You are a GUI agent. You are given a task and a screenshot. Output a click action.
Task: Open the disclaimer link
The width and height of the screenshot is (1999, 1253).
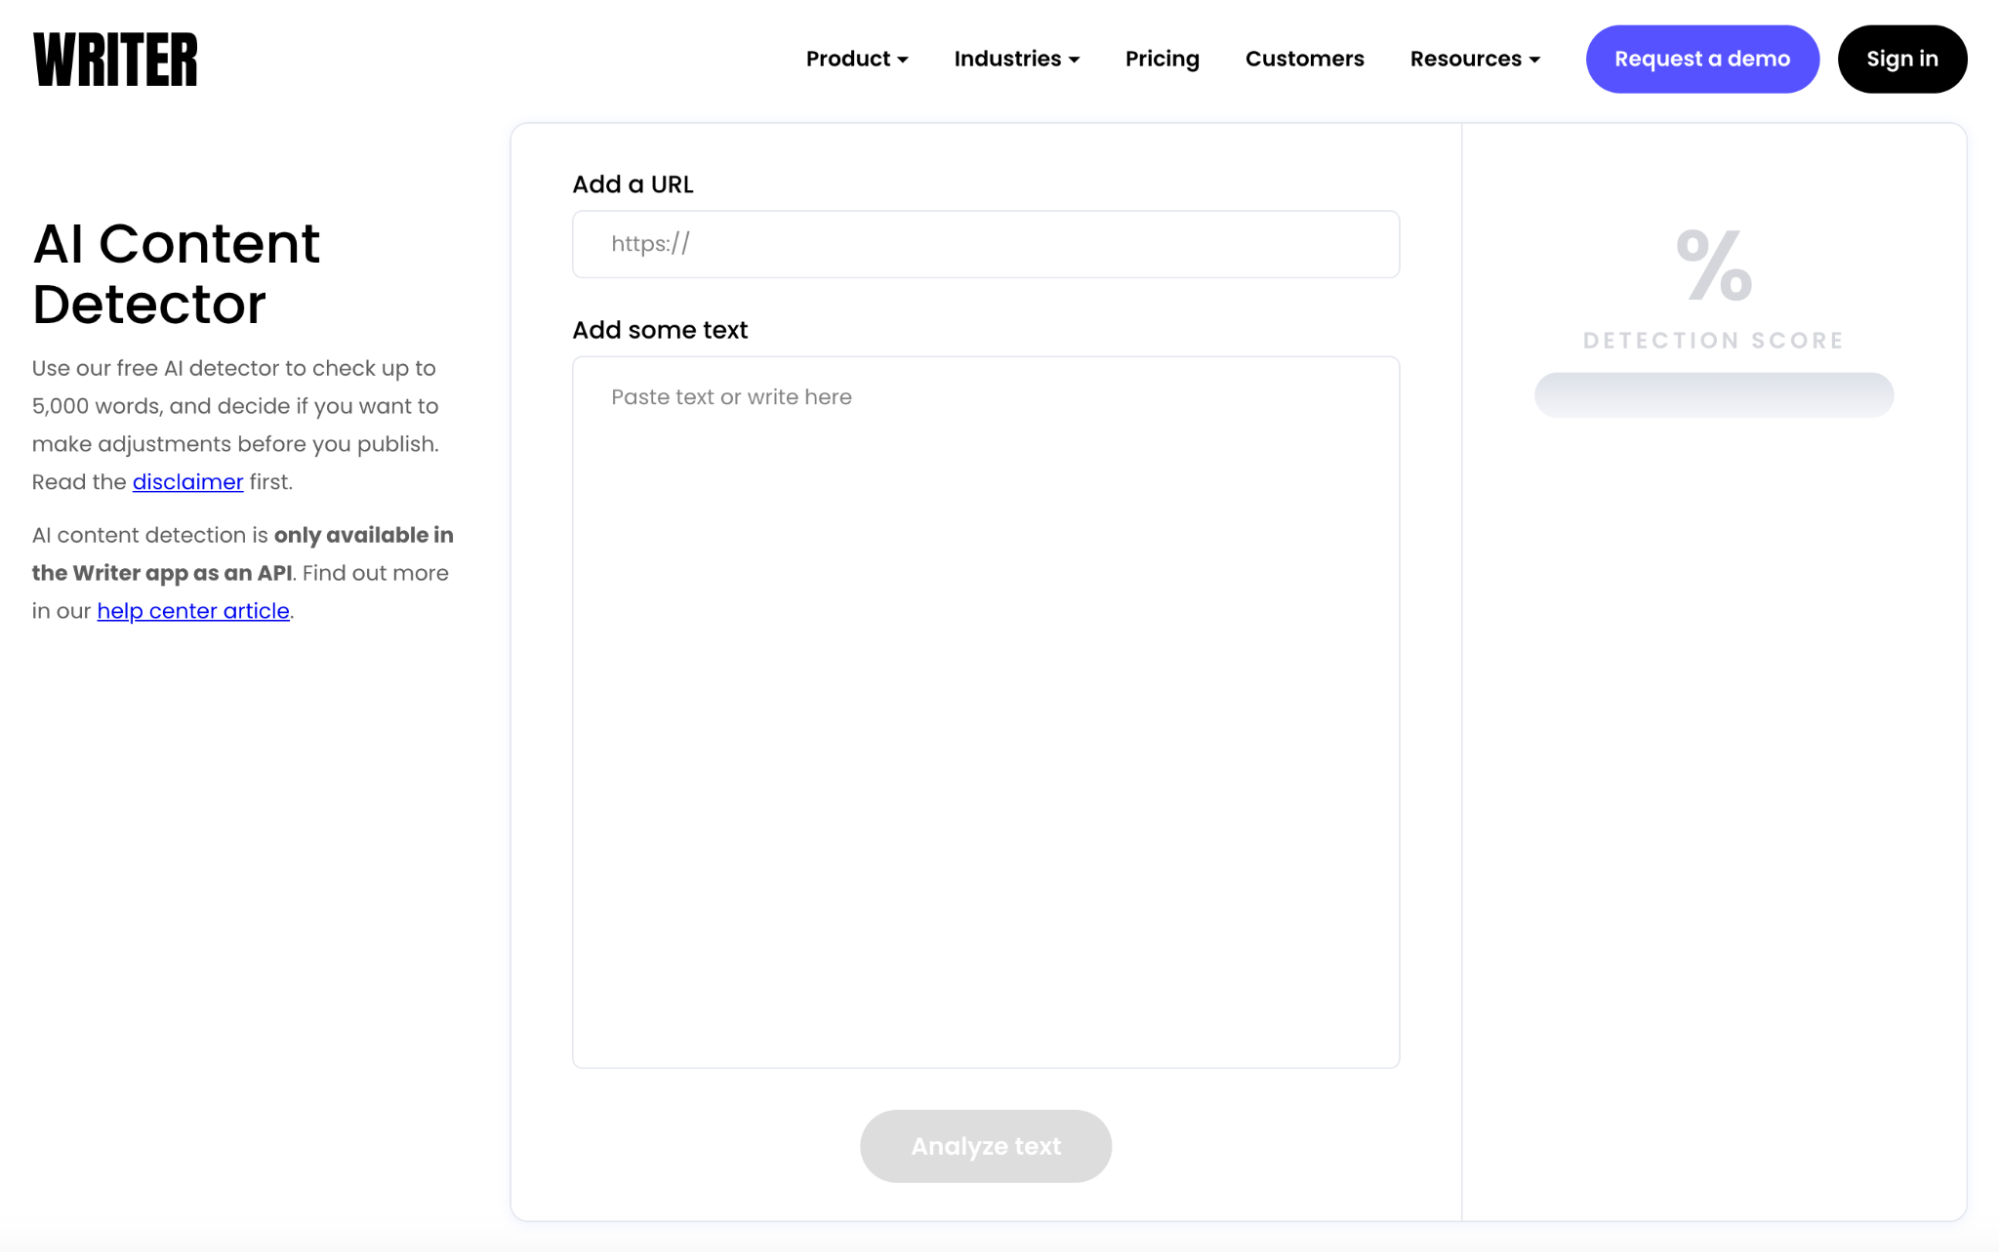point(188,482)
